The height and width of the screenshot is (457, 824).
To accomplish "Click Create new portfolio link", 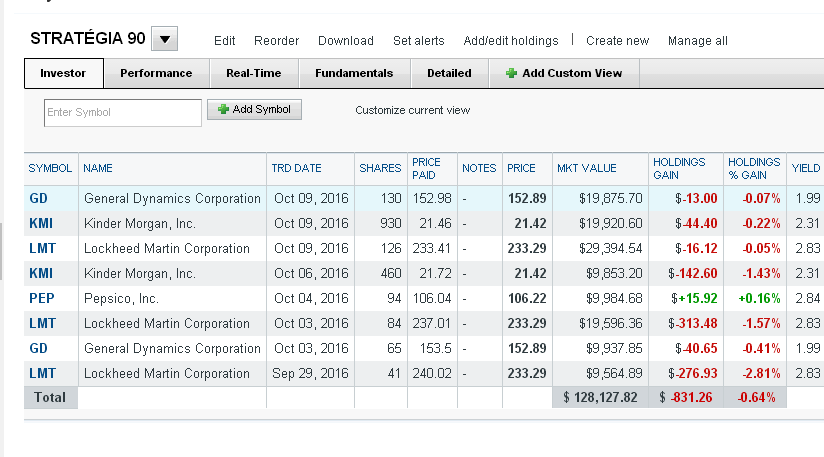I will pos(617,41).
